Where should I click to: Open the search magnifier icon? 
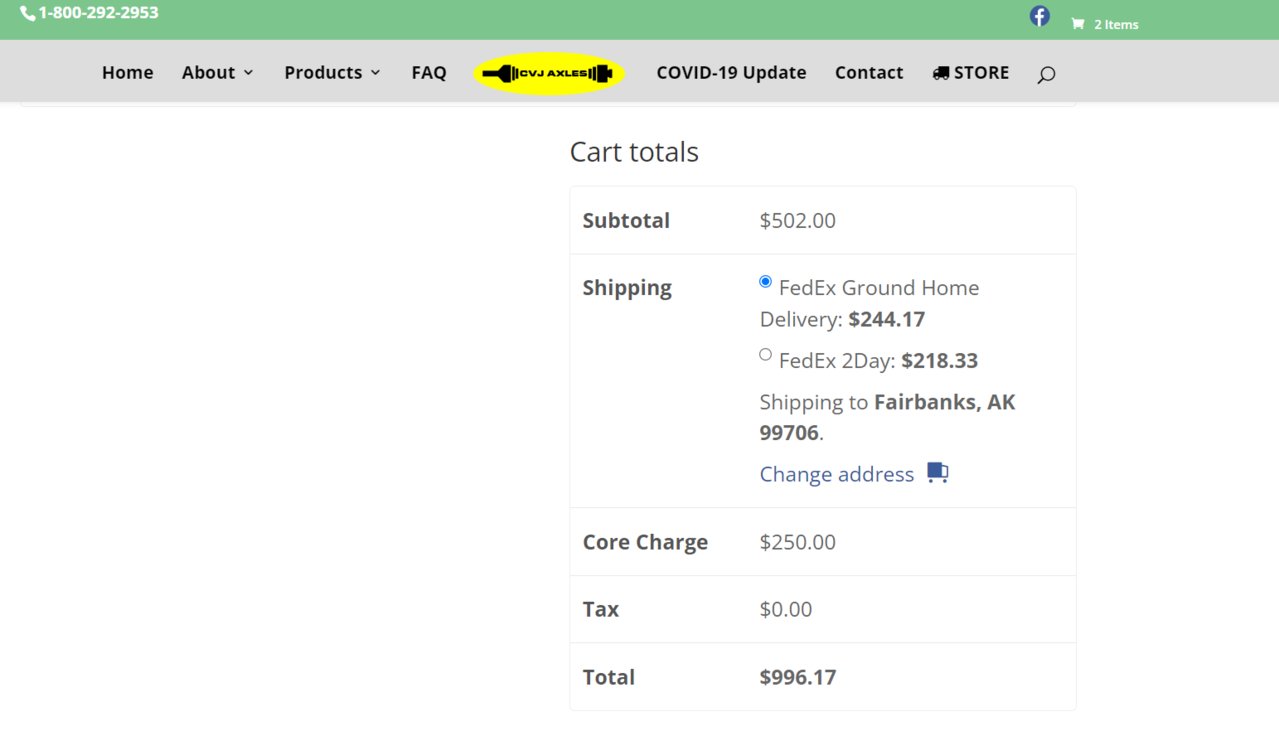point(1046,74)
